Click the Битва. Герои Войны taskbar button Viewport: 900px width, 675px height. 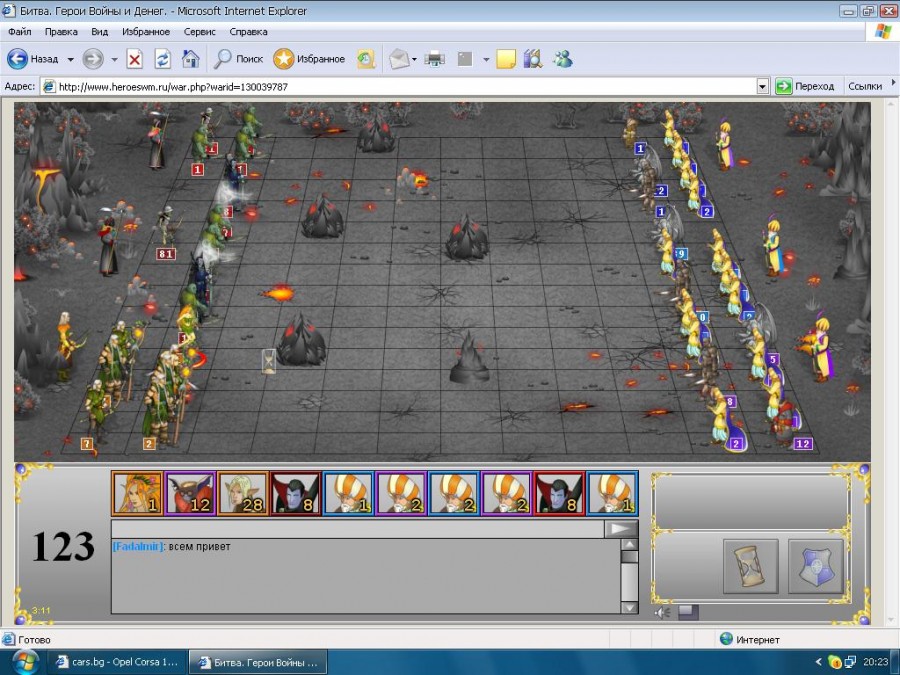coord(258,662)
